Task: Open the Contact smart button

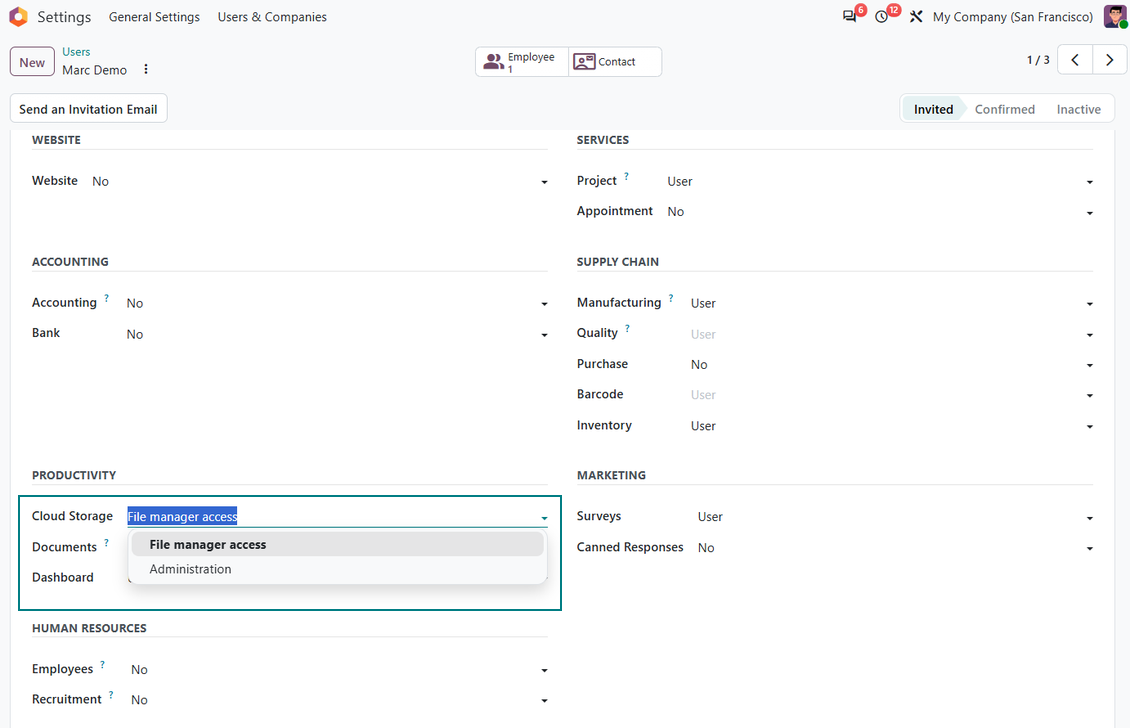Action: pyautogui.click(x=615, y=62)
